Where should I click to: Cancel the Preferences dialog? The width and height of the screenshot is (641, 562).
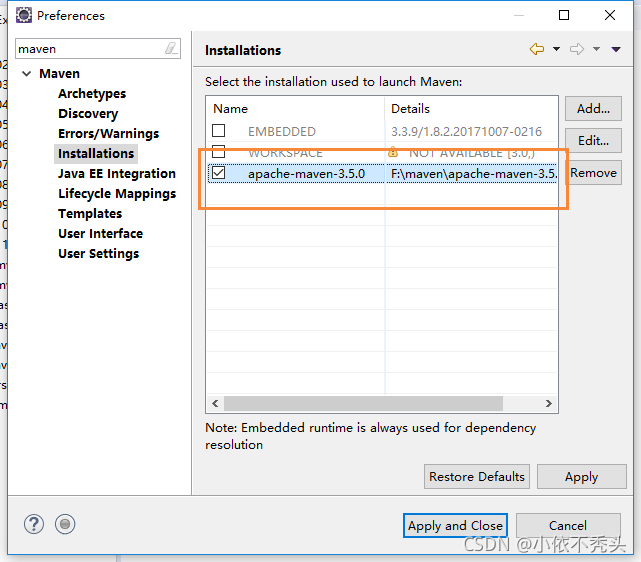pyautogui.click(x=568, y=526)
